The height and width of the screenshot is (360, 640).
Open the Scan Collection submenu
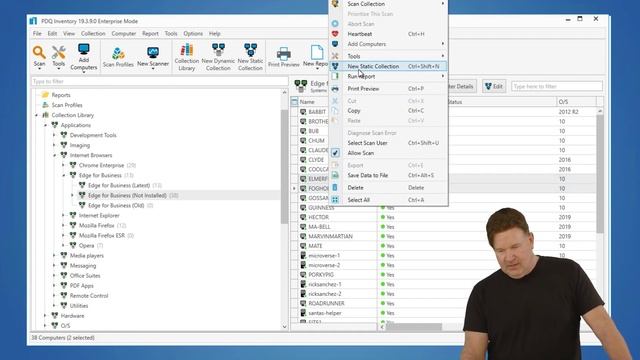point(389,4)
